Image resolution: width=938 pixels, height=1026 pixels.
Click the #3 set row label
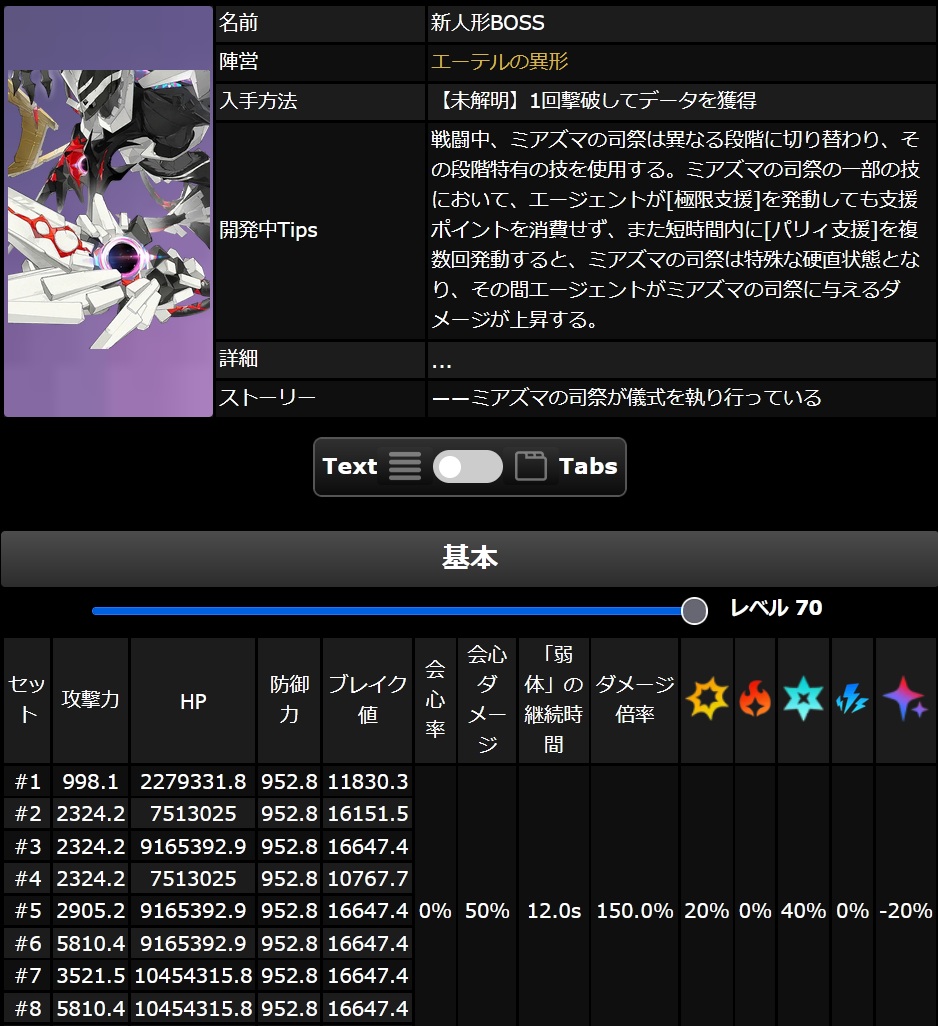(27, 846)
